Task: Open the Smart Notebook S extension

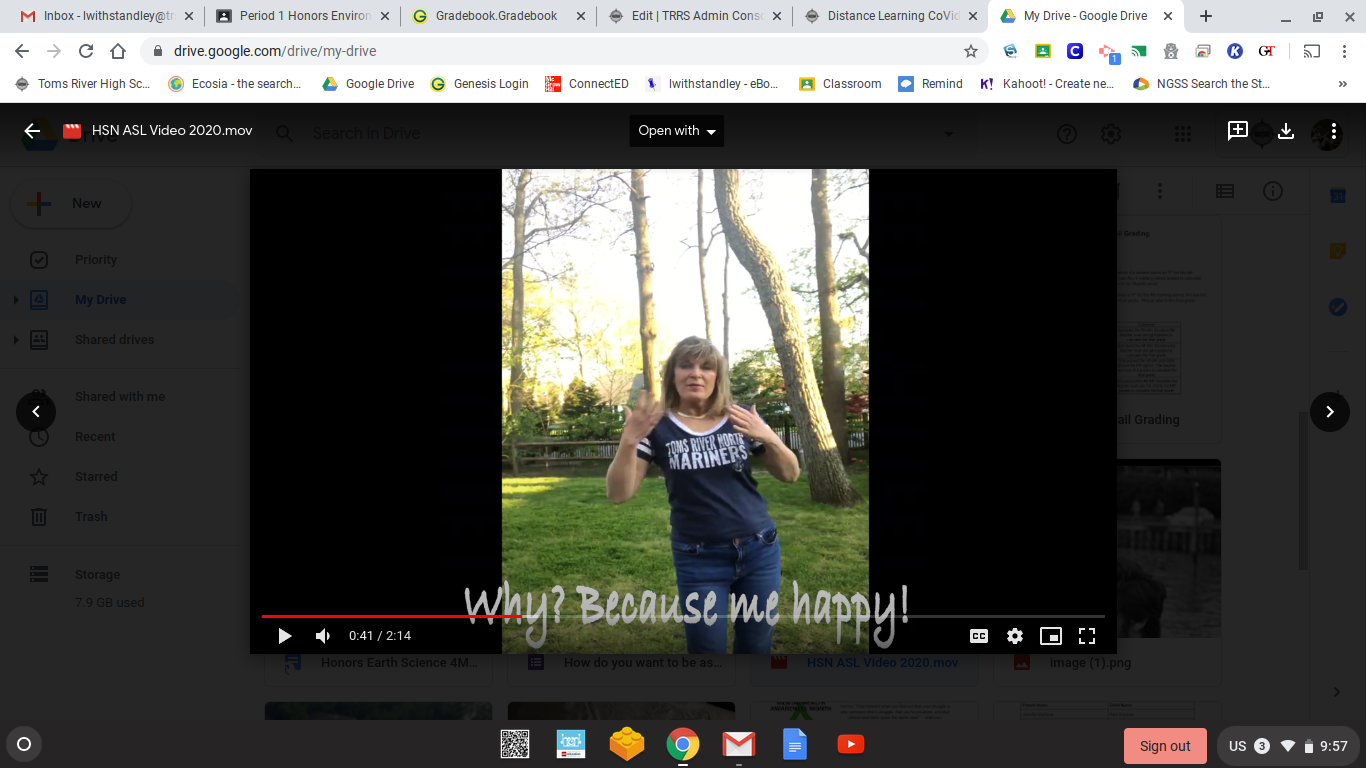Action: click(x=1010, y=51)
